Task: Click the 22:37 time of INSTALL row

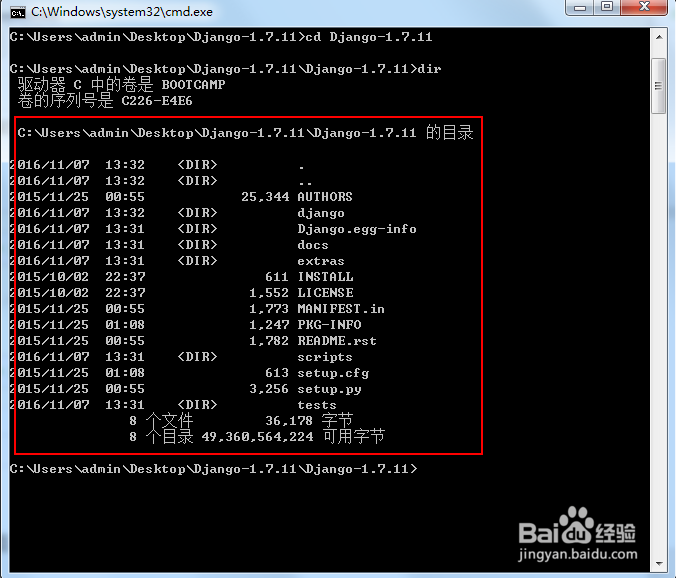Action: (125, 277)
